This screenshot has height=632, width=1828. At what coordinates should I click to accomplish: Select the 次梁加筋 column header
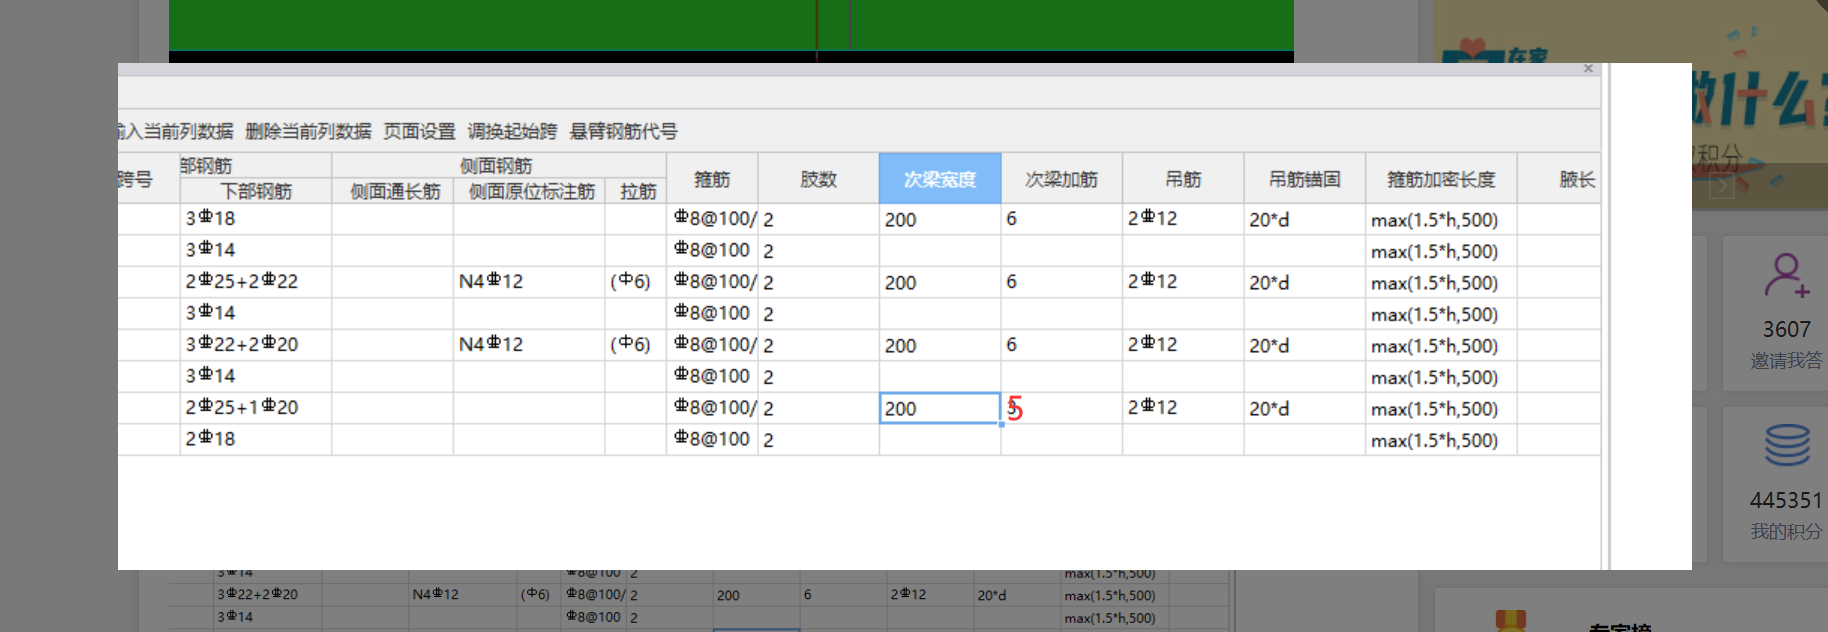[1062, 179]
